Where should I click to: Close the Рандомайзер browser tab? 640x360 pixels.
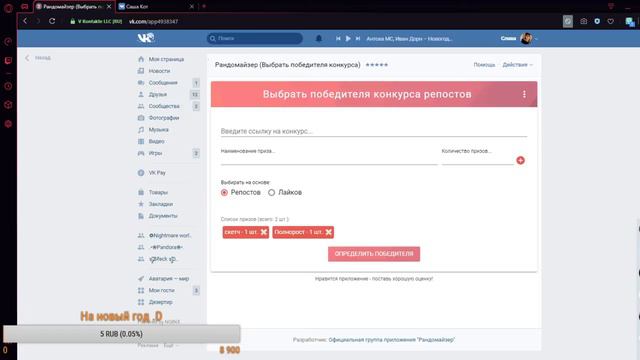tap(109, 7)
